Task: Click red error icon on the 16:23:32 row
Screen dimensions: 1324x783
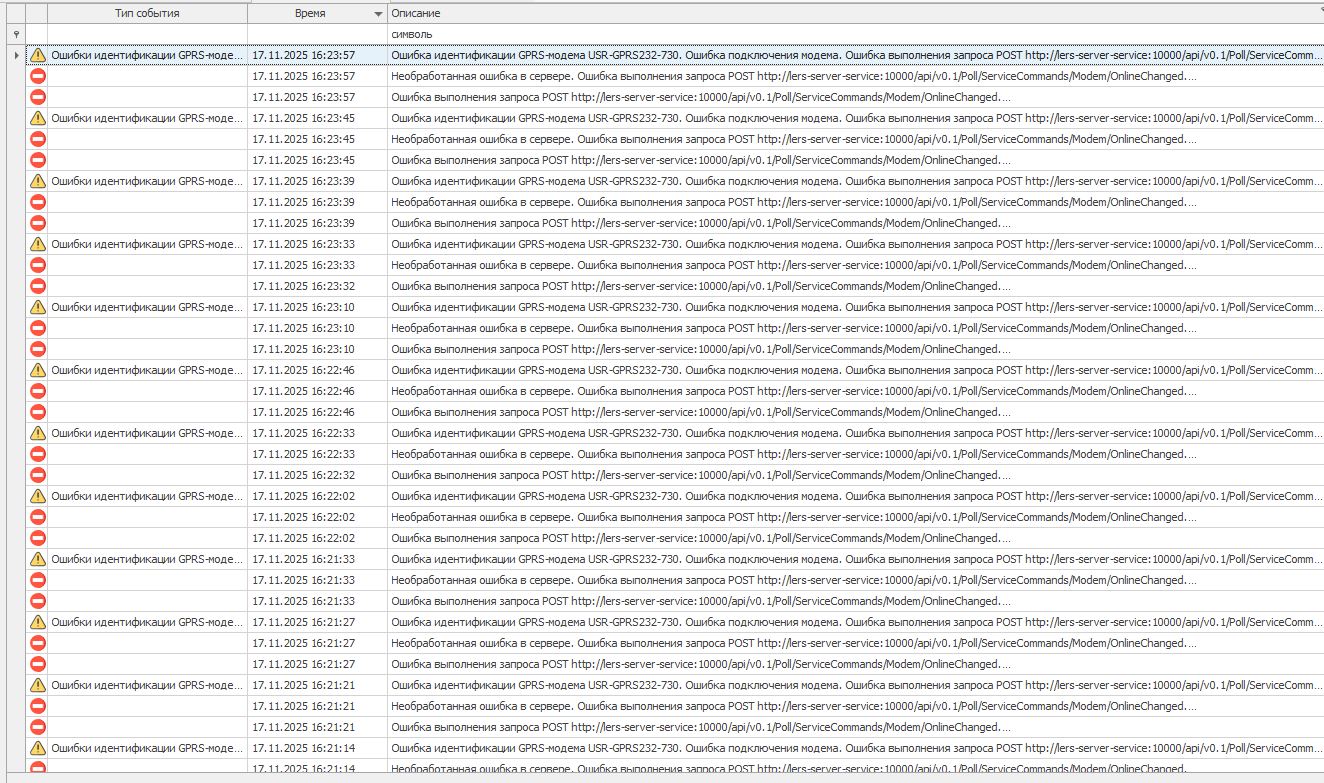Action: [37, 286]
